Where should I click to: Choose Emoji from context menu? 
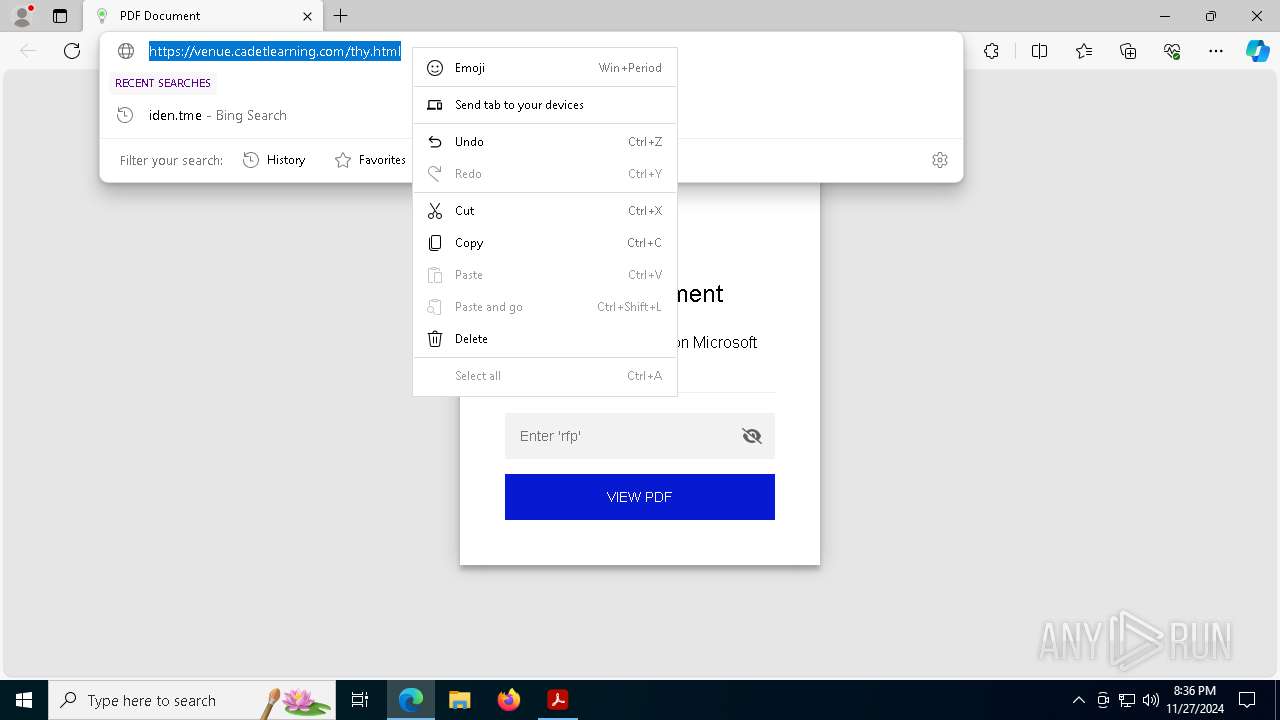tap(545, 68)
